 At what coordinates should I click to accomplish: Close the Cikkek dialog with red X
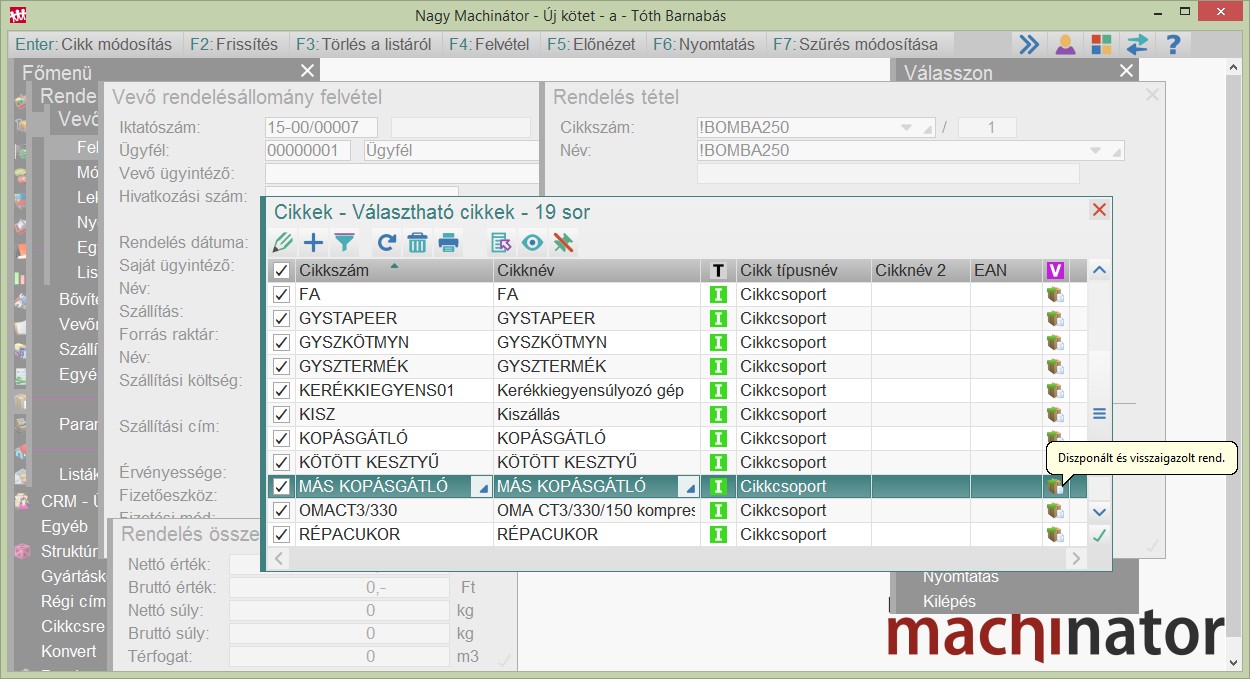(x=1099, y=210)
